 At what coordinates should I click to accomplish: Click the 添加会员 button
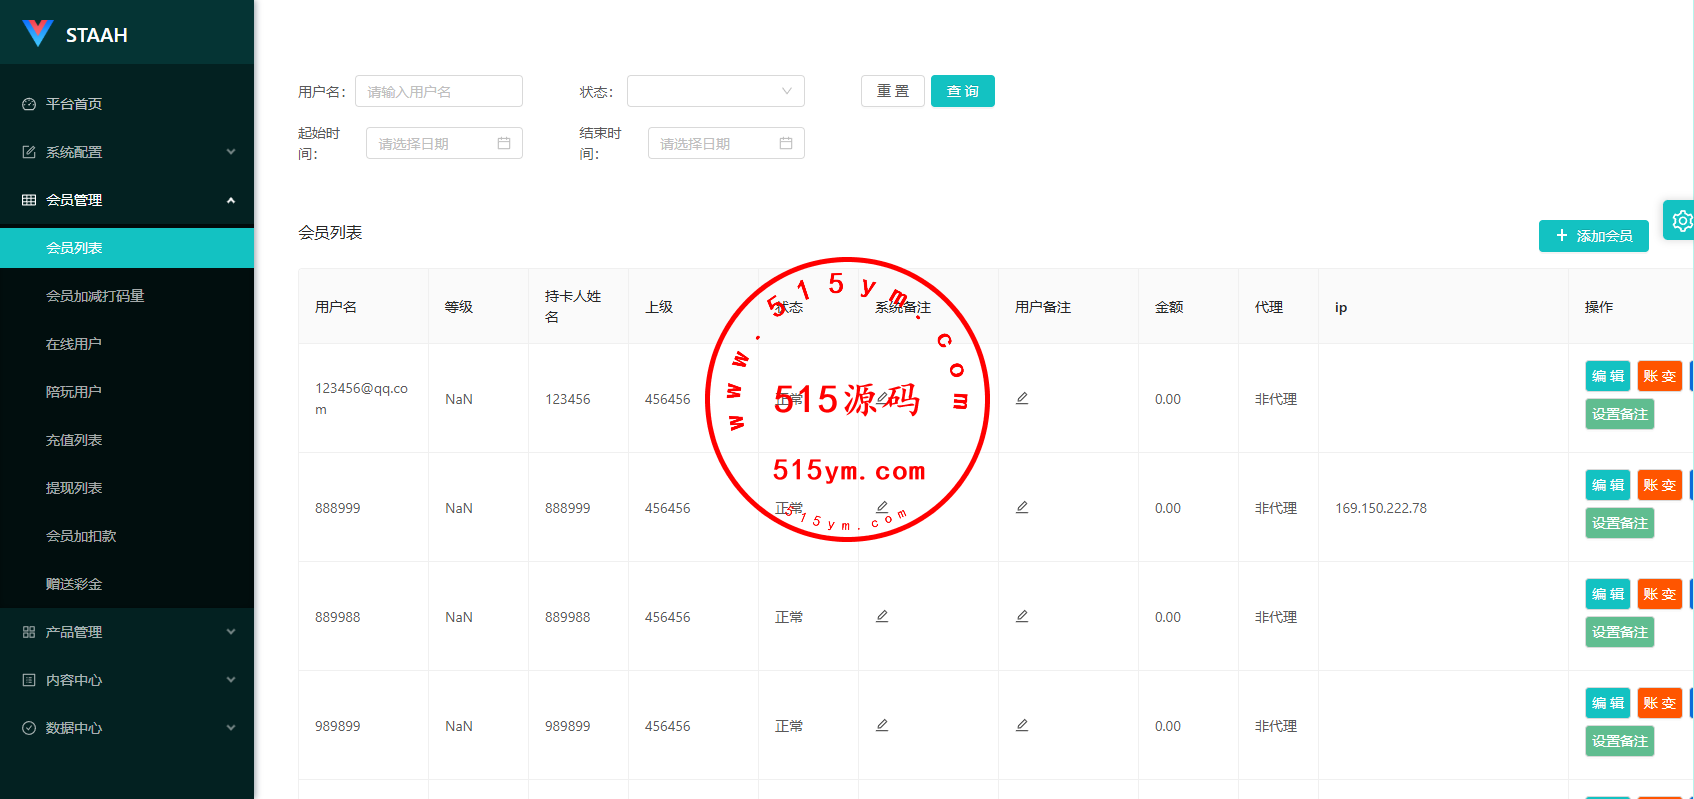(1594, 236)
